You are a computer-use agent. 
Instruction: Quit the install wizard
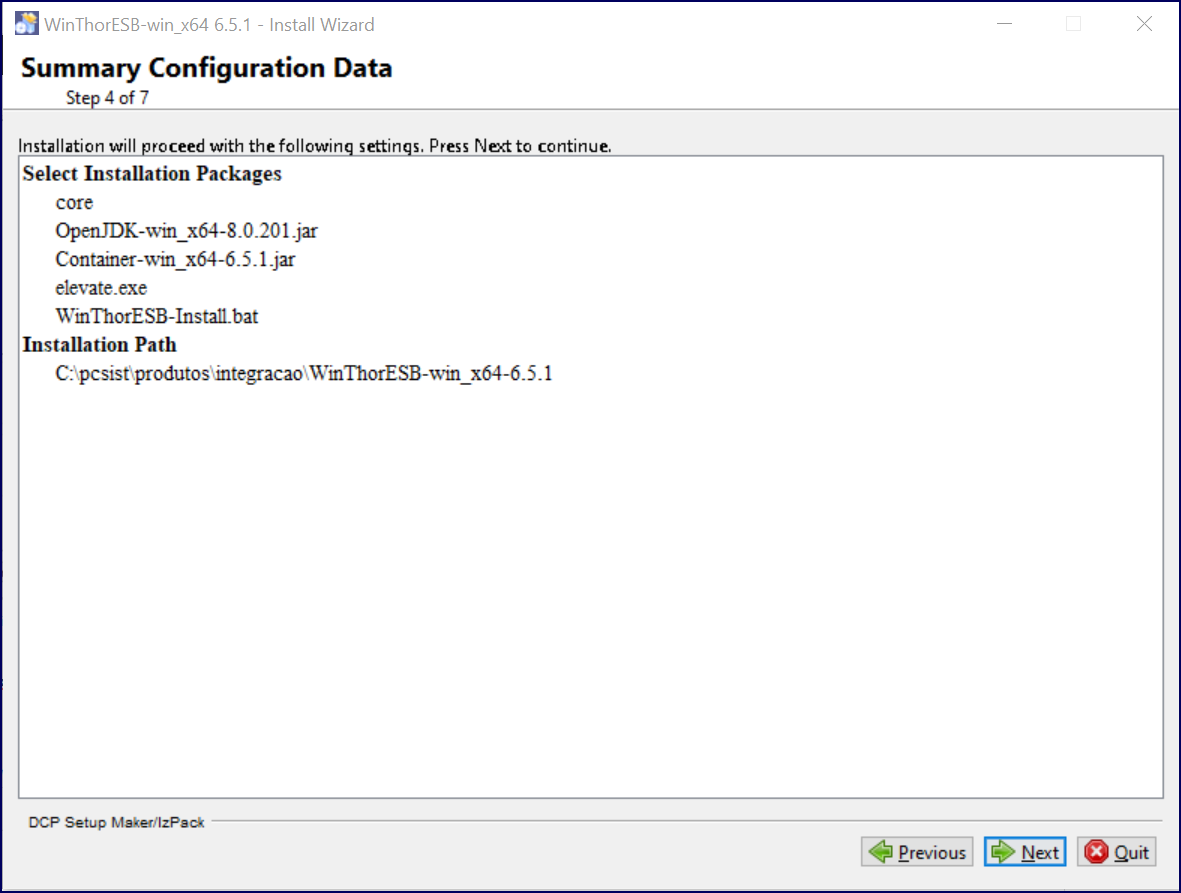coord(1116,852)
